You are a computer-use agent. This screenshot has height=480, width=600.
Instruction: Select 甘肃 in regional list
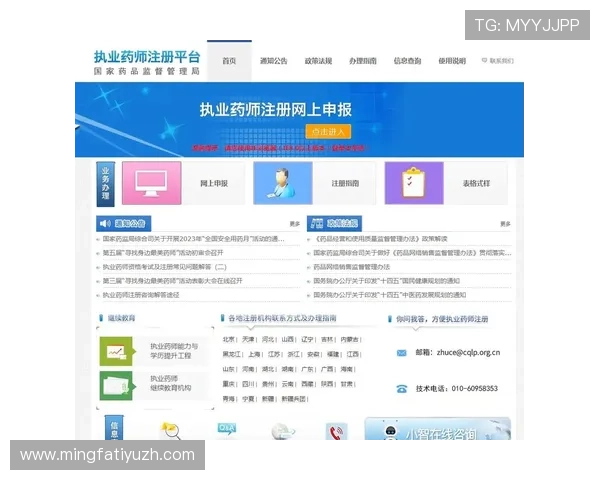coord(347,384)
